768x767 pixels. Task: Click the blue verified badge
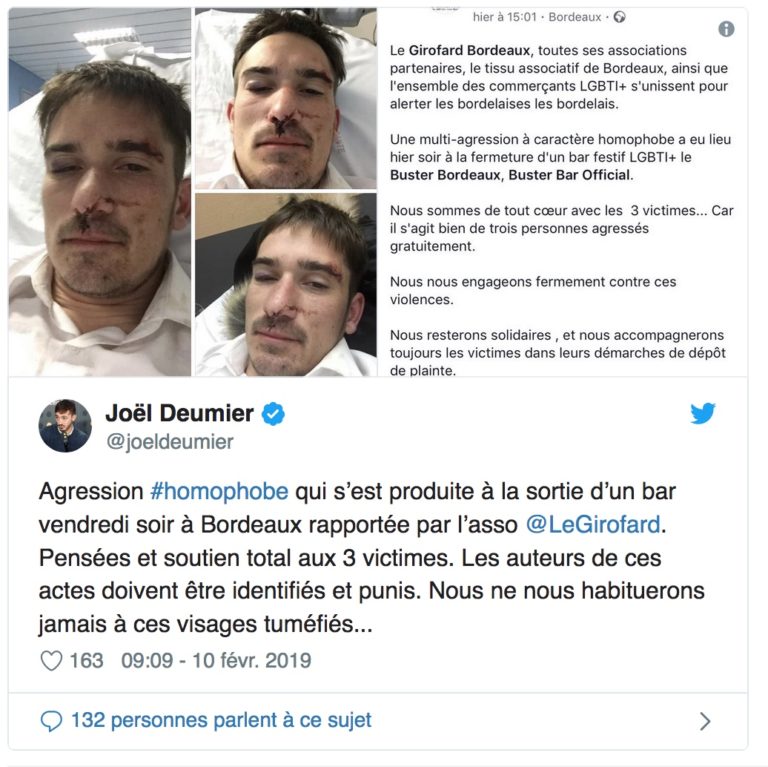[273, 413]
